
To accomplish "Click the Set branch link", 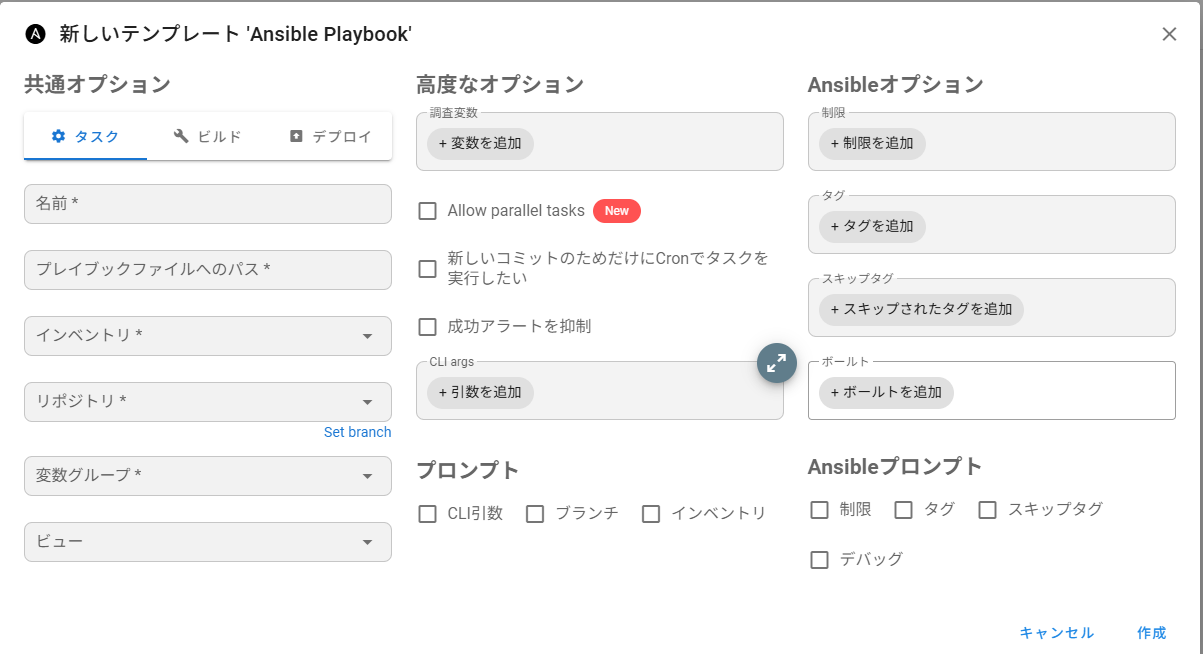I will pyautogui.click(x=357, y=432).
